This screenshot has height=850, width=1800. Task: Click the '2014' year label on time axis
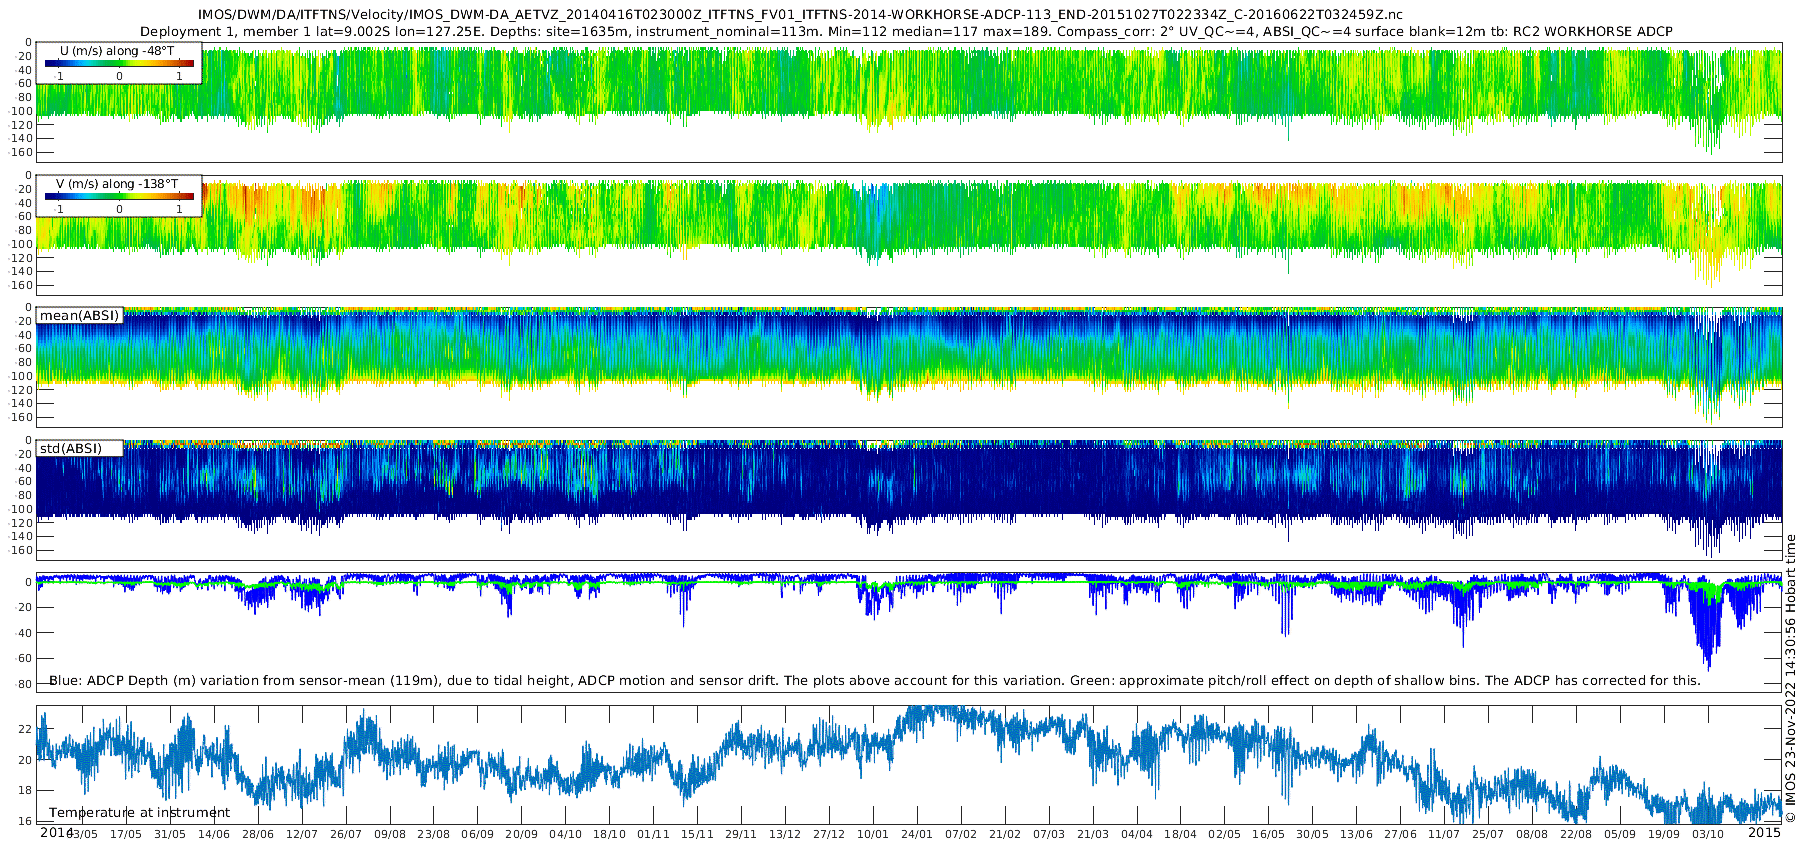click(56, 833)
